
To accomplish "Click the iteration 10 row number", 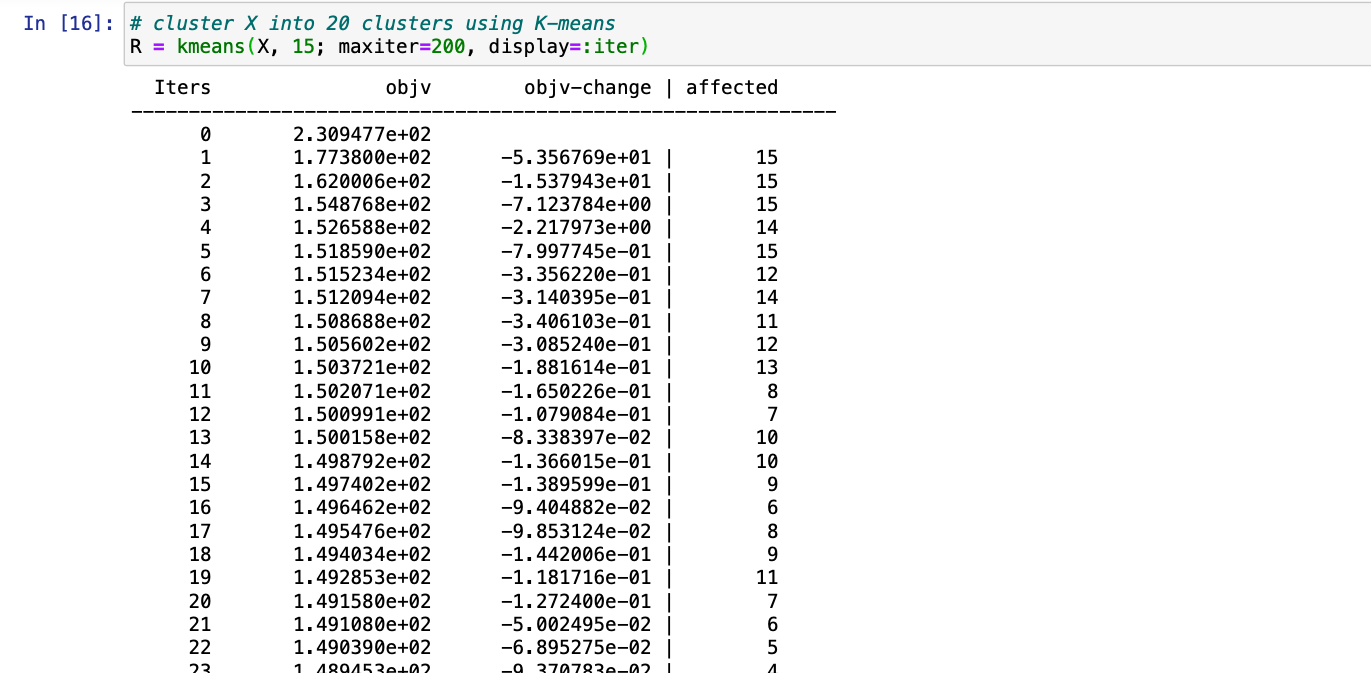I will [x=200, y=368].
